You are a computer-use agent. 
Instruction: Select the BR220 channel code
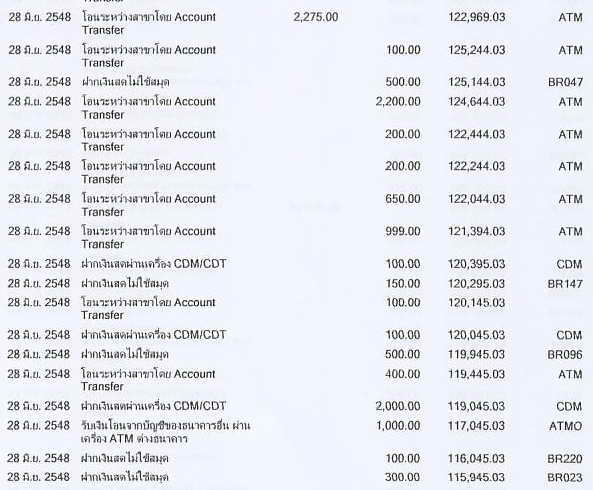[x=565, y=459]
